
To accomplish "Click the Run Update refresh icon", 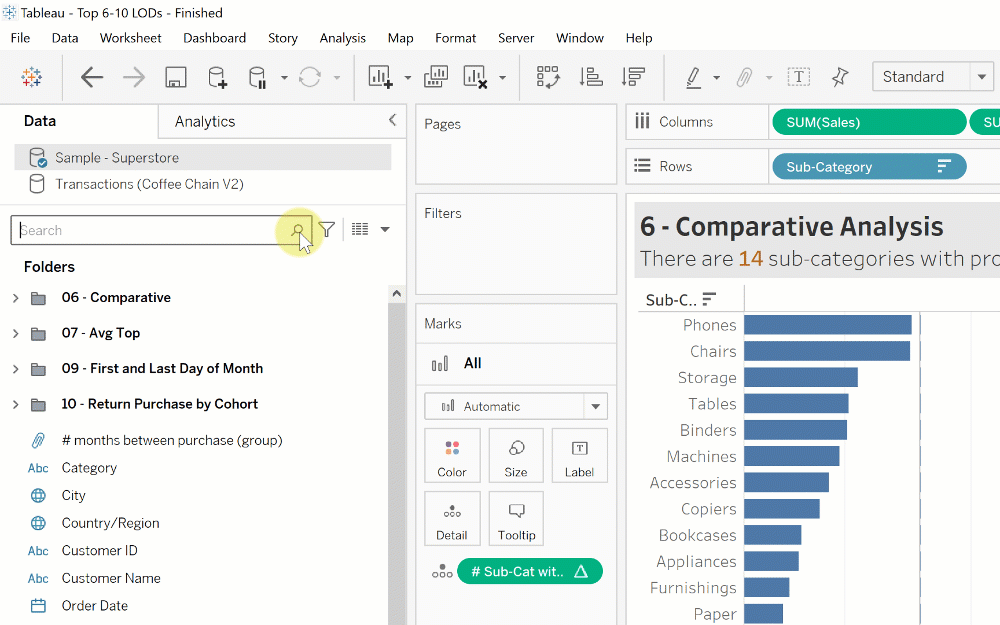I will click(309, 77).
